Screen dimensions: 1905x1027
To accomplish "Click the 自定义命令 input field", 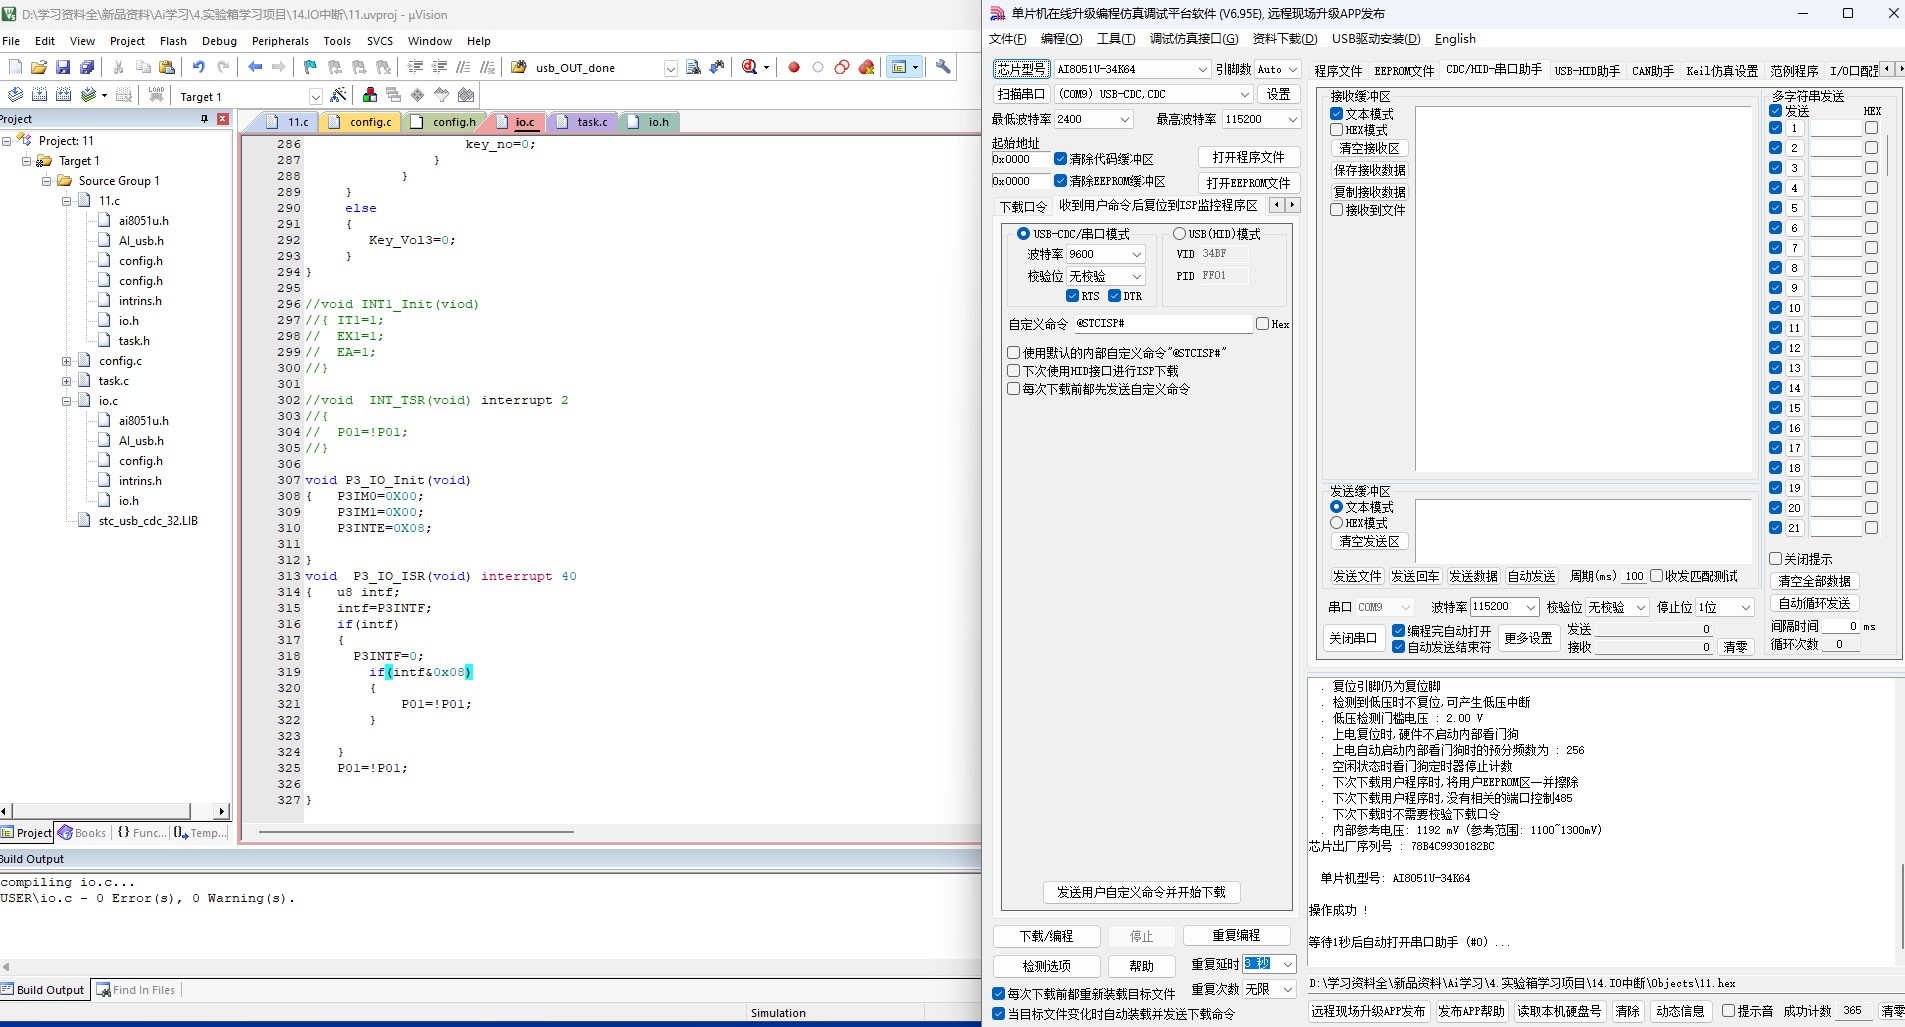I will coord(1162,324).
